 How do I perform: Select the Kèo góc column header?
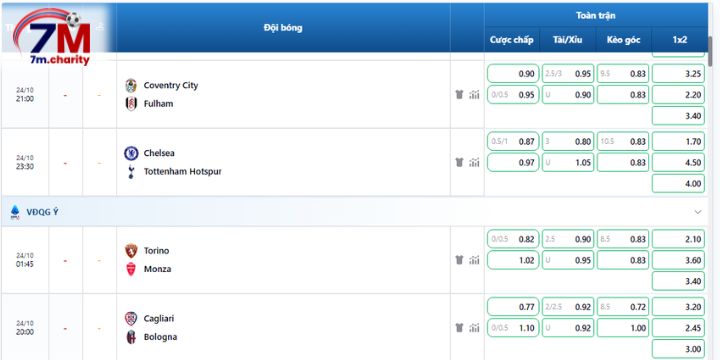pyautogui.click(x=623, y=40)
